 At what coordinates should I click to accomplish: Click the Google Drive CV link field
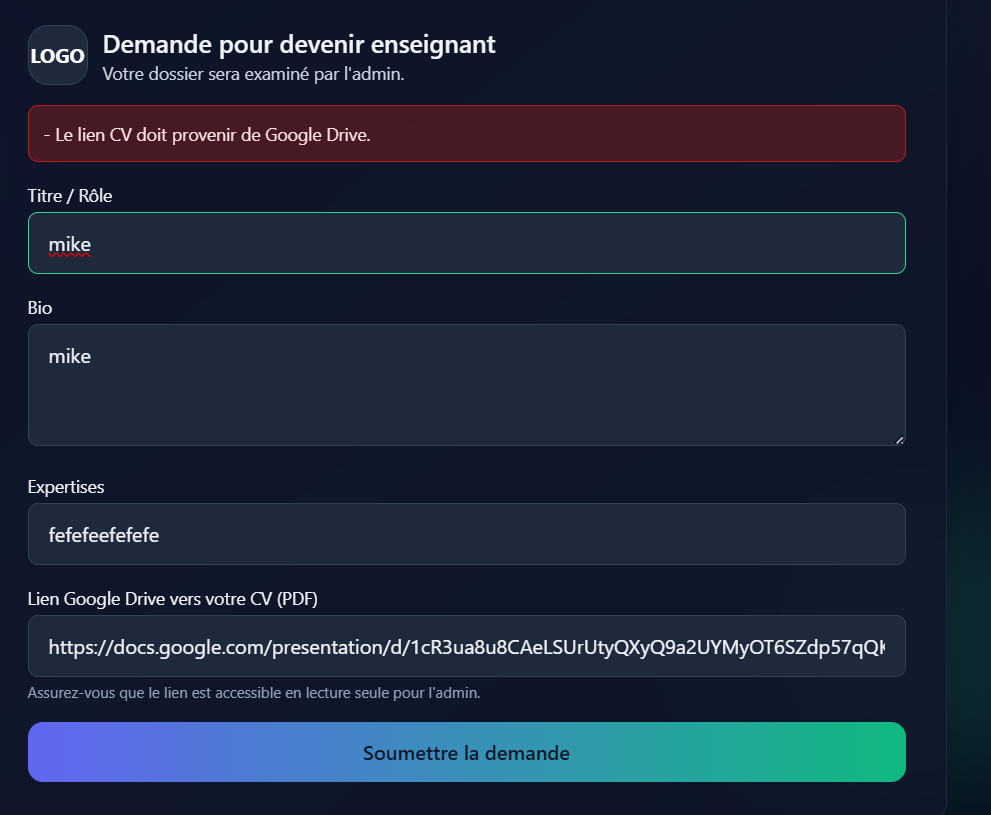pos(466,646)
